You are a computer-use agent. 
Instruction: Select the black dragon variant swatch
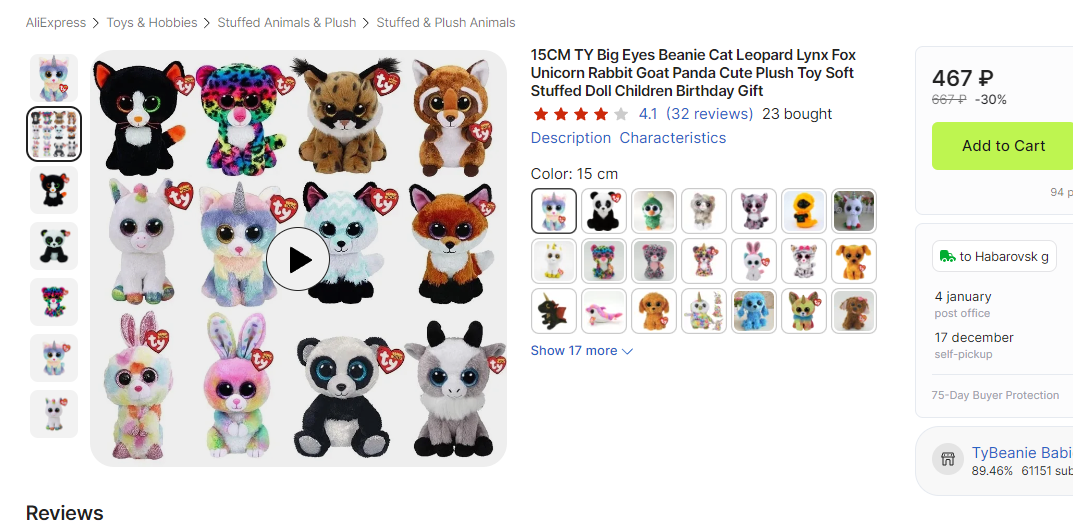[x=554, y=311]
